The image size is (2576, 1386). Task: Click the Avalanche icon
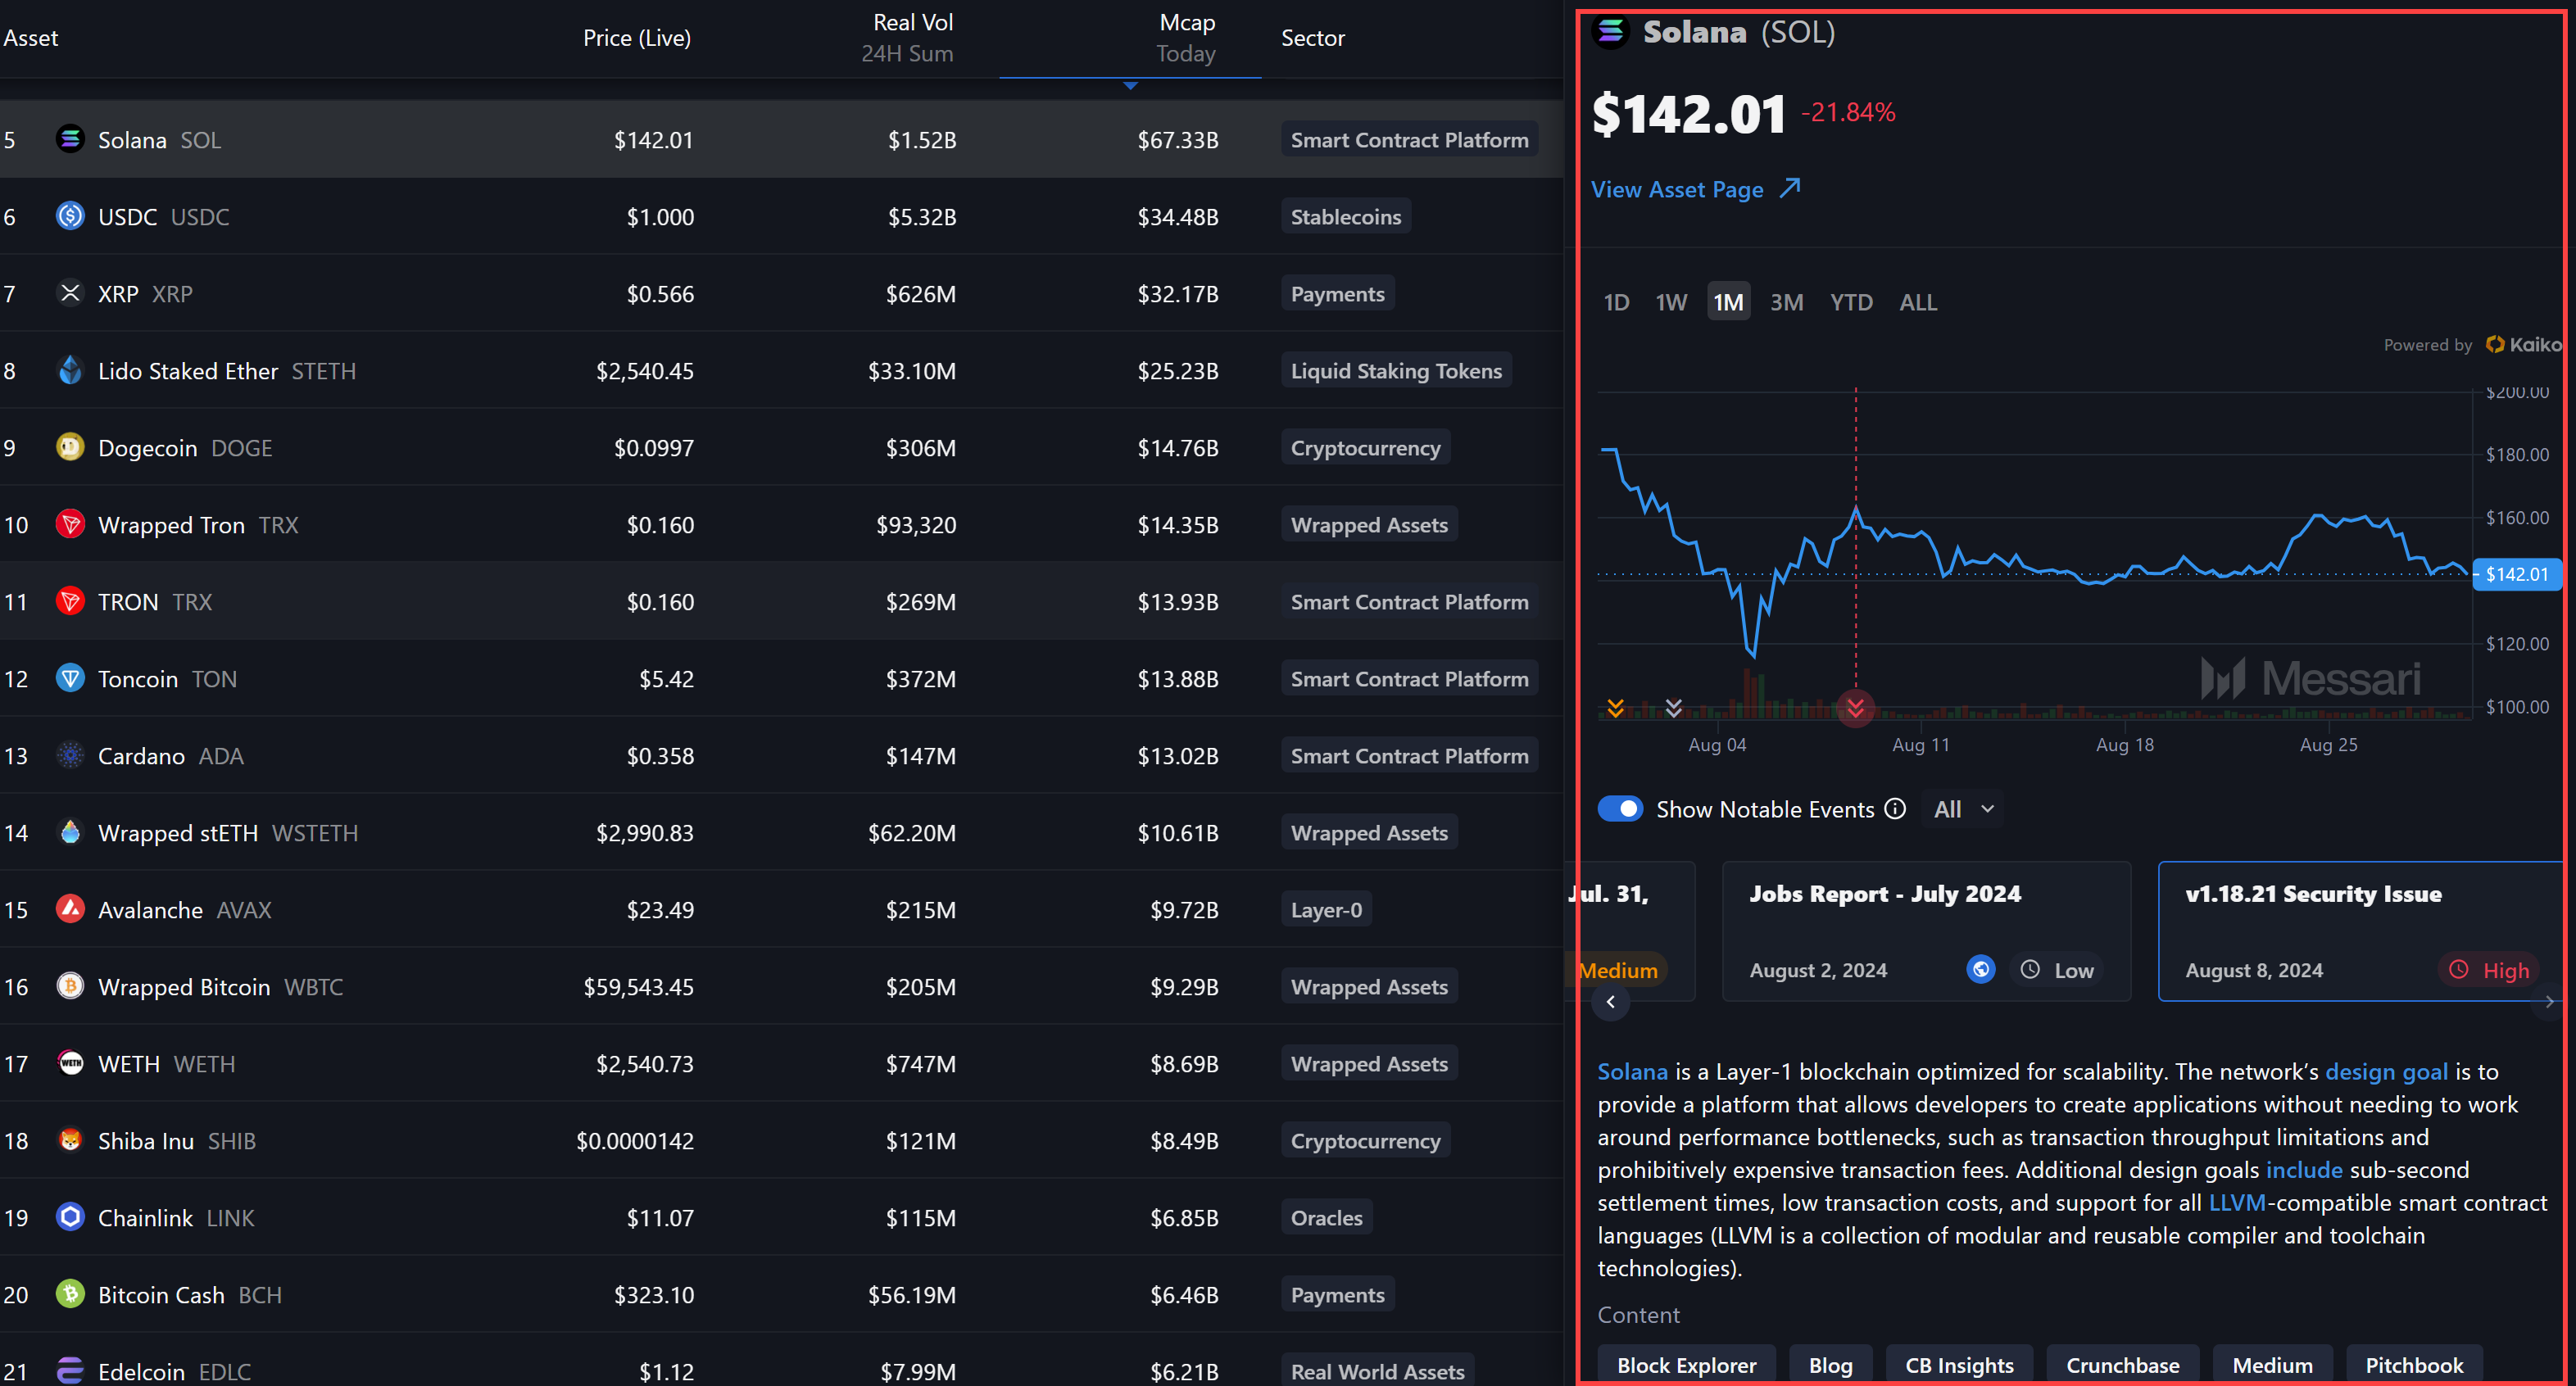pos(70,909)
